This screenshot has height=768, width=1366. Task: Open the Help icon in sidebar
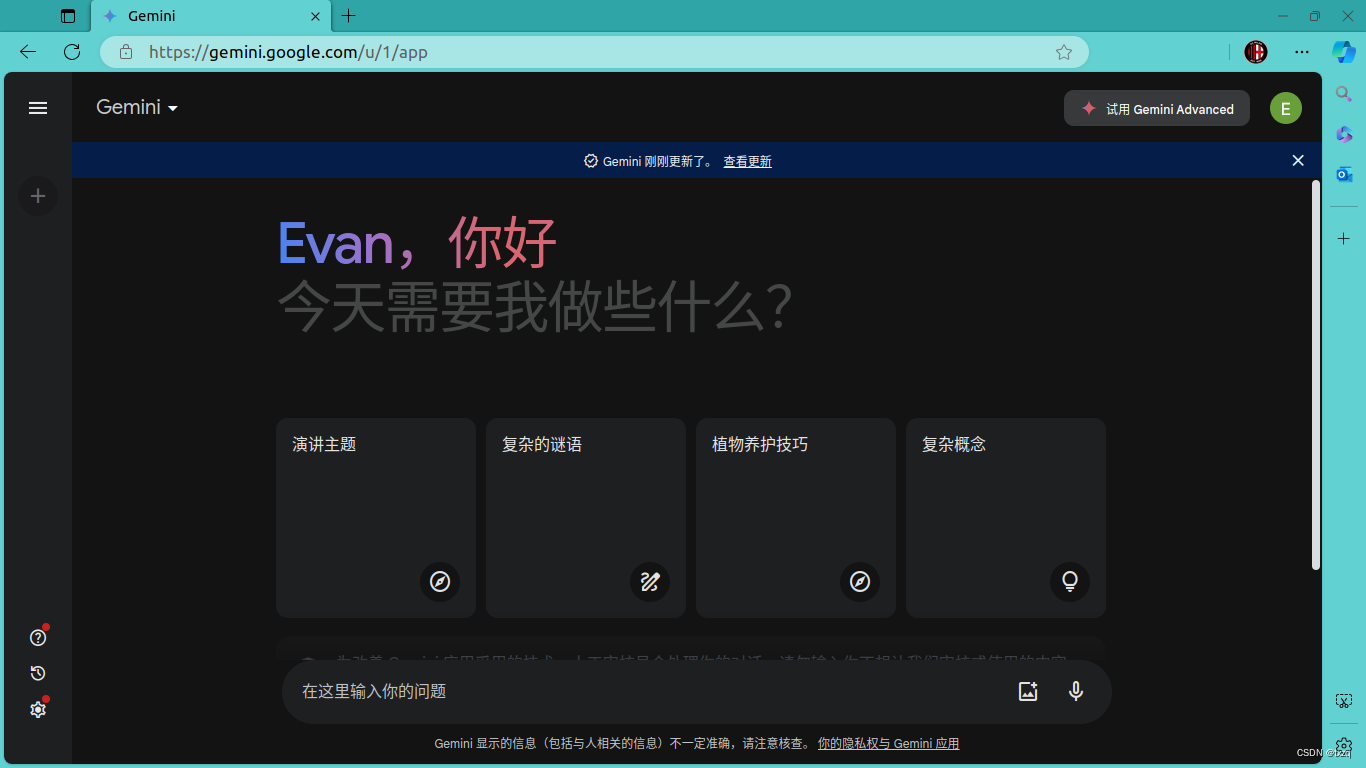(38, 637)
